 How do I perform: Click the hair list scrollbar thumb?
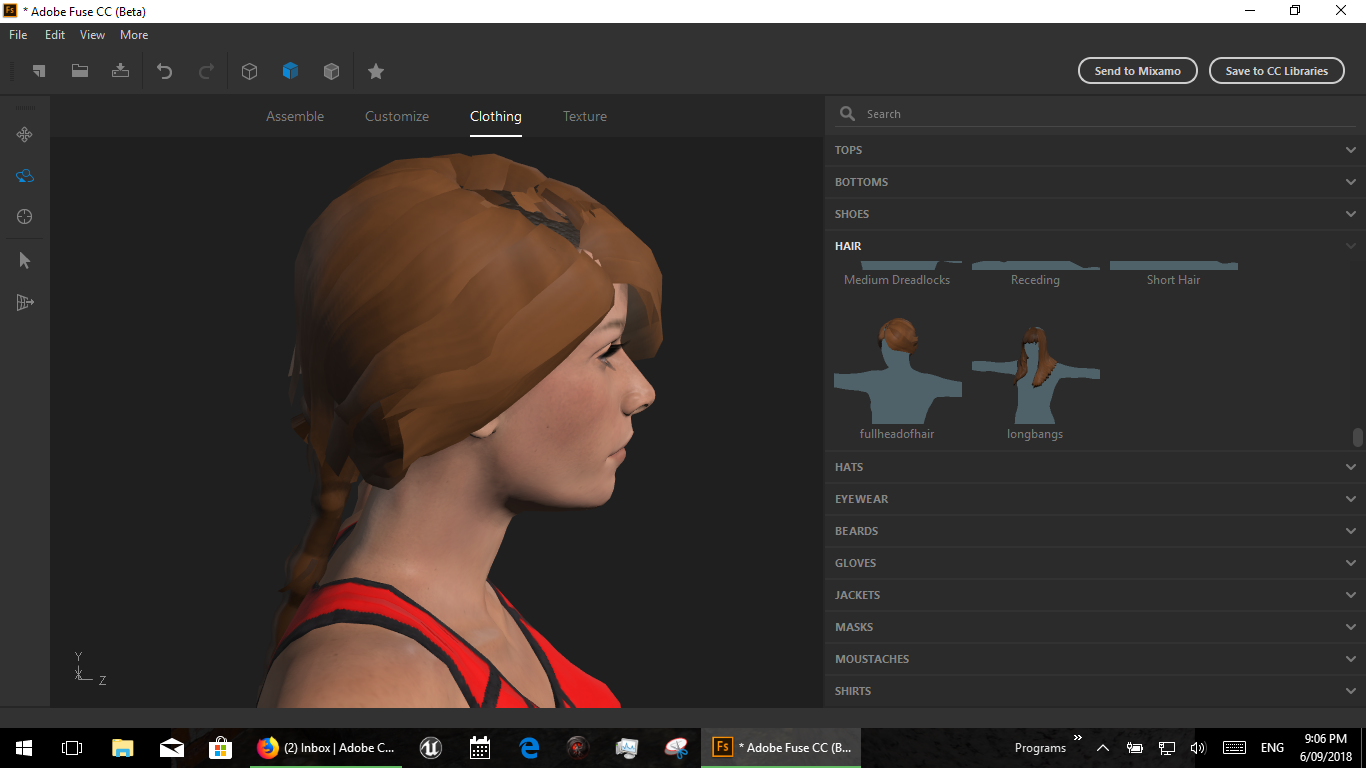click(x=1357, y=437)
